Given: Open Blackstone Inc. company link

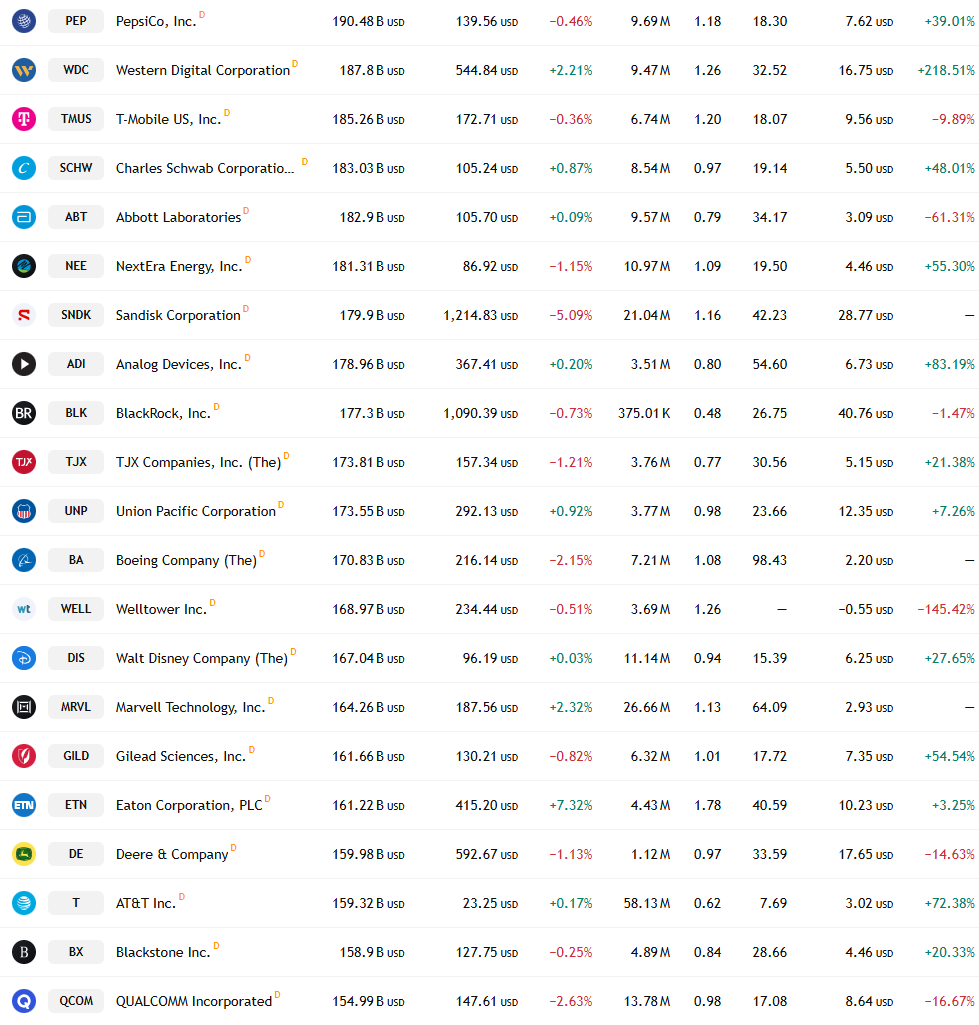Looking at the screenshot, I should point(163,953).
